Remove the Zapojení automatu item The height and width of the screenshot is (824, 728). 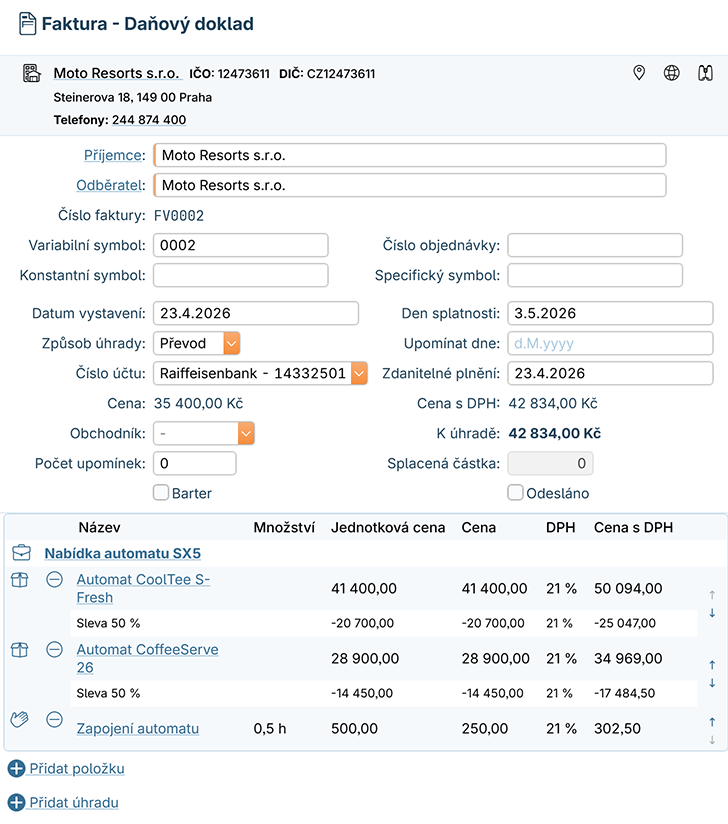tap(55, 720)
